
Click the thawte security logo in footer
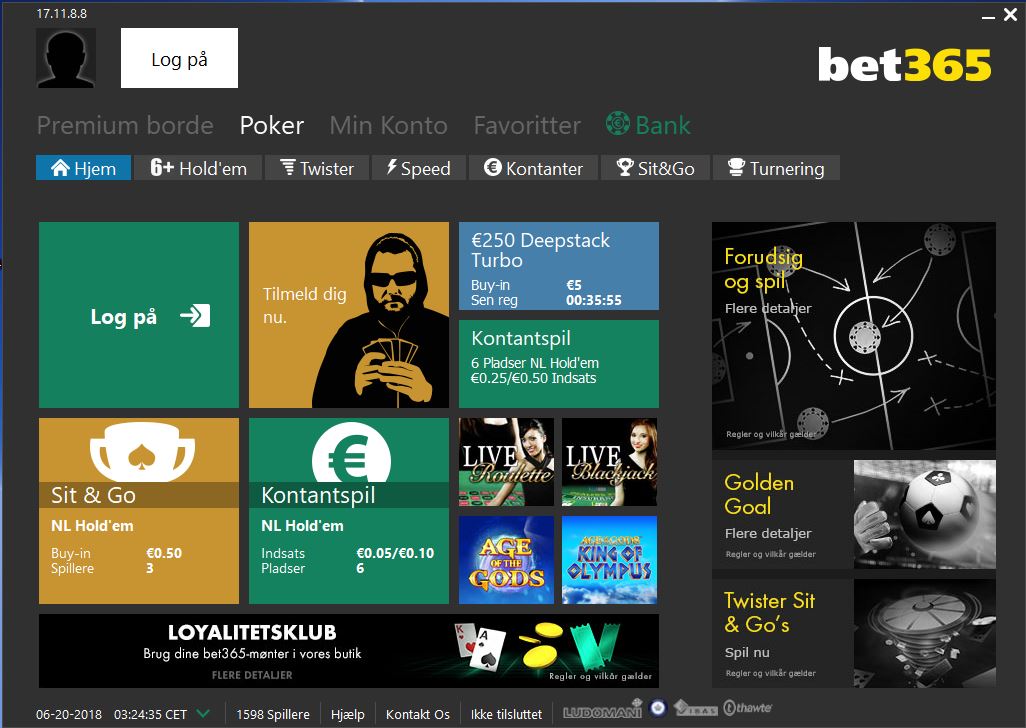tap(747, 708)
